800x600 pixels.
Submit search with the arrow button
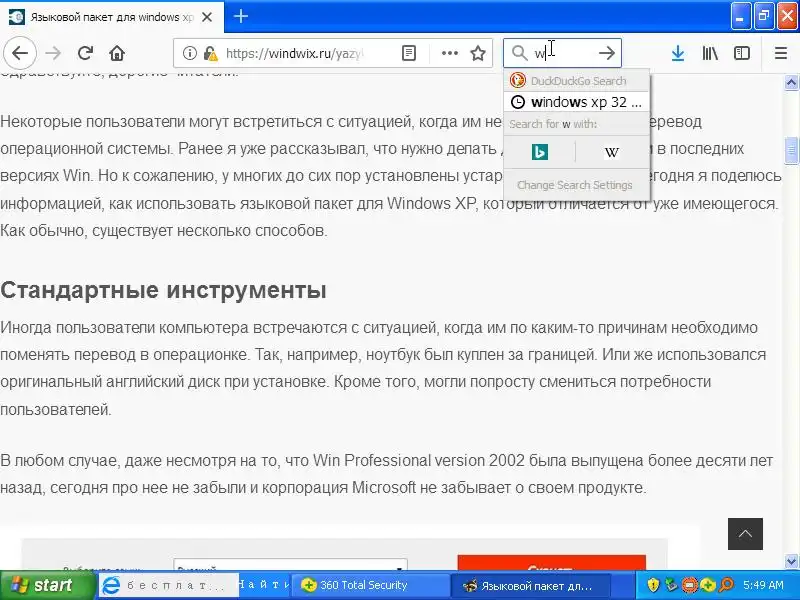tap(607, 53)
